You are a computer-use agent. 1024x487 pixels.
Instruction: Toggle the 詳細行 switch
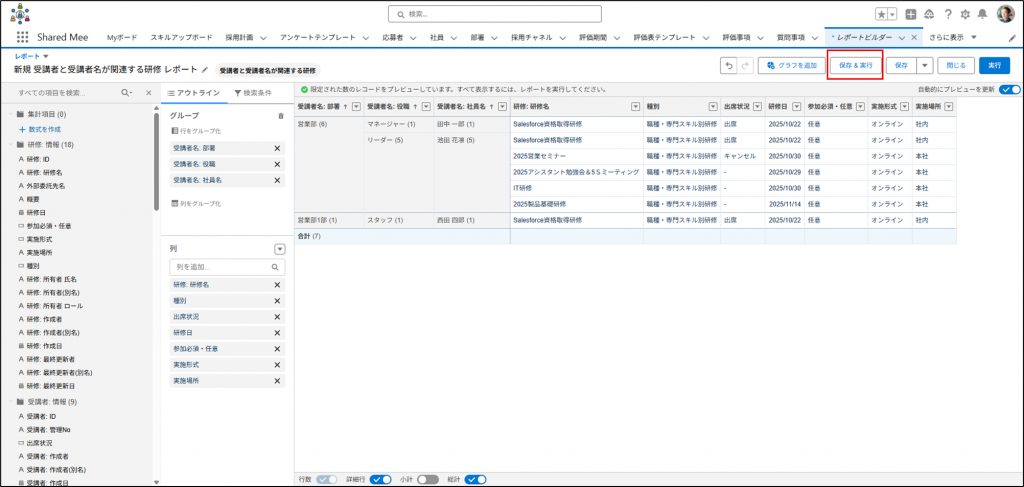point(381,479)
